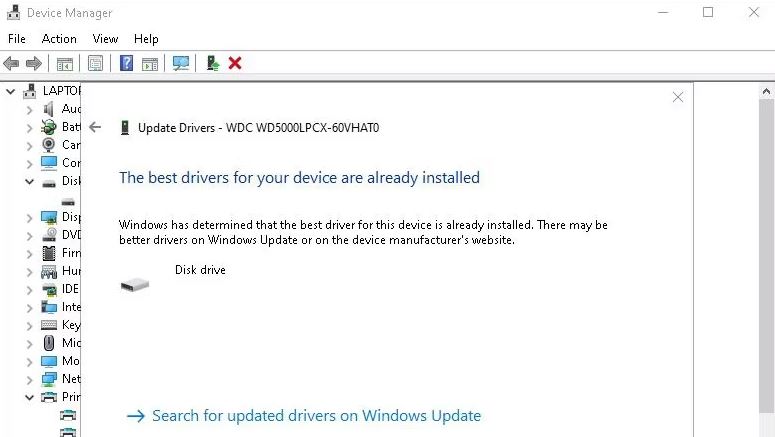Click the vertical scrollbar up arrow
Screen dimensions: 775x437
coord(766,91)
